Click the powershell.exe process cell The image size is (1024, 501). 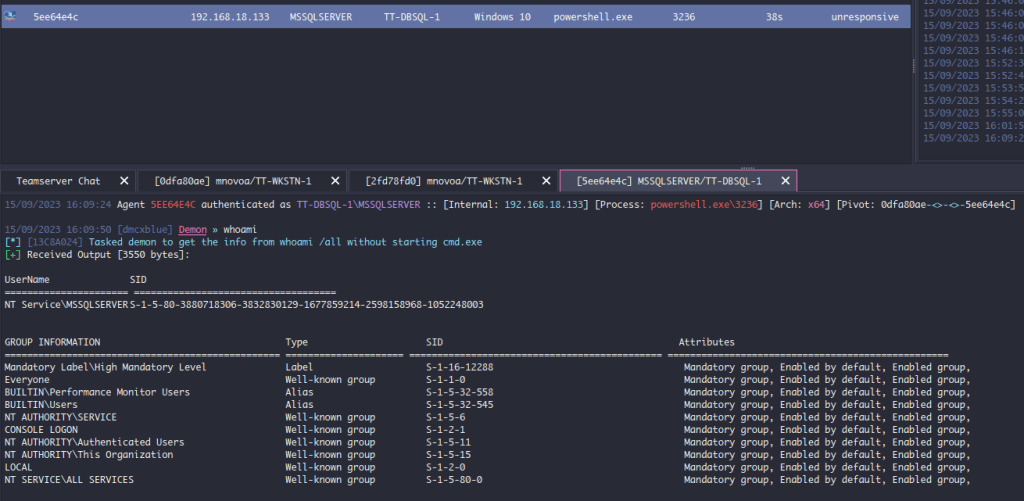click(x=592, y=17)
